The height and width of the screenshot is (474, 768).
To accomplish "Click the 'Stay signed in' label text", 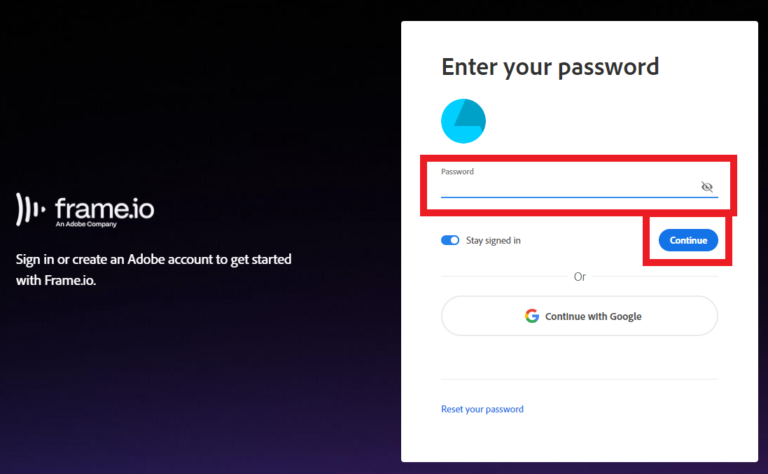I will coord(493,241).
